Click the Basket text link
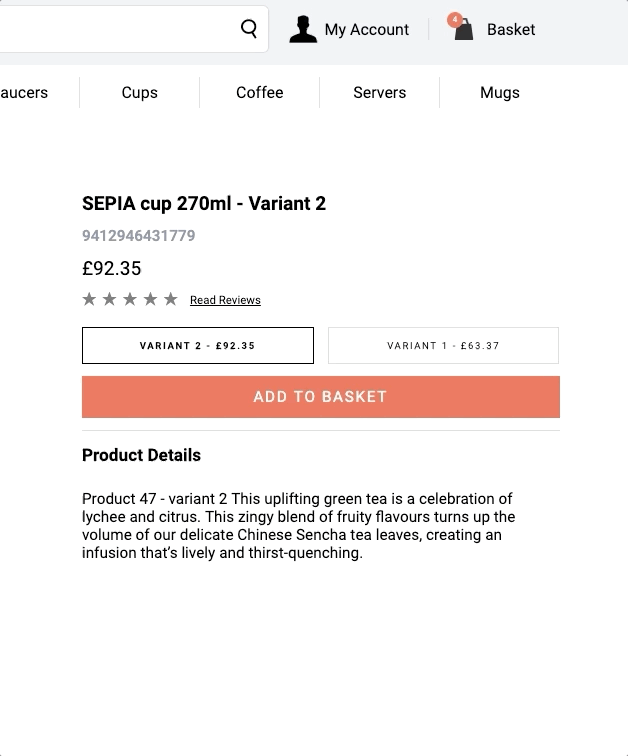Image resolution: width=628 pixels, height=756 pixels. (x=510, y=30)
